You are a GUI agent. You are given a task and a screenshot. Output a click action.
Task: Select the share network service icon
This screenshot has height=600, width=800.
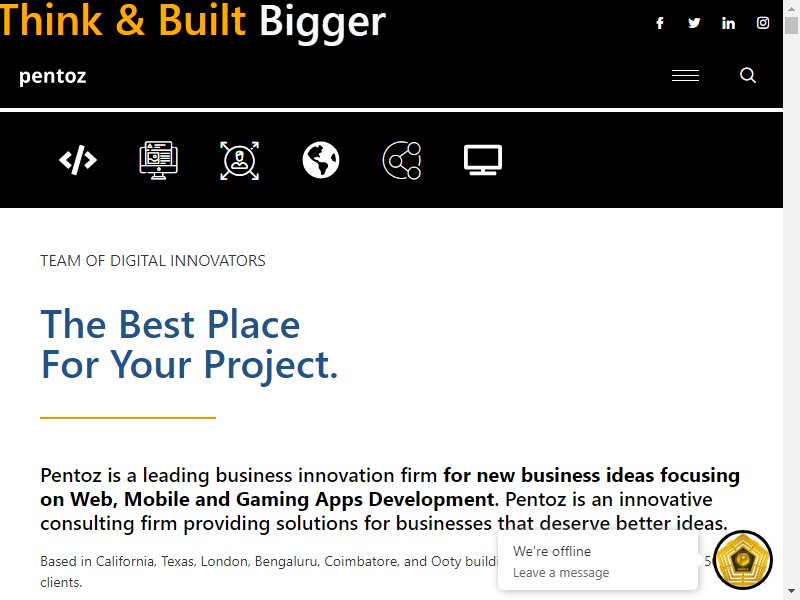[402, 160]
